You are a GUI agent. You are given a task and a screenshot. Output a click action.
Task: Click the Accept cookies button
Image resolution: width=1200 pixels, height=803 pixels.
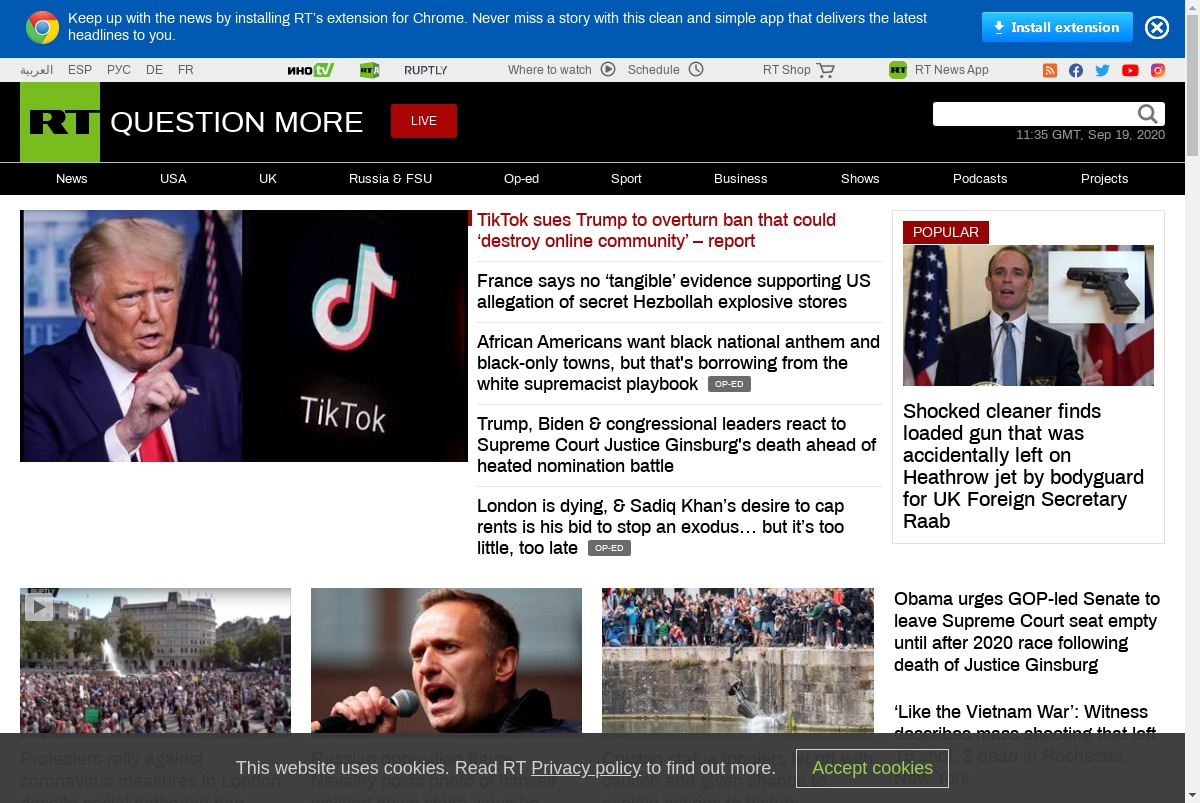coord(872,768)
